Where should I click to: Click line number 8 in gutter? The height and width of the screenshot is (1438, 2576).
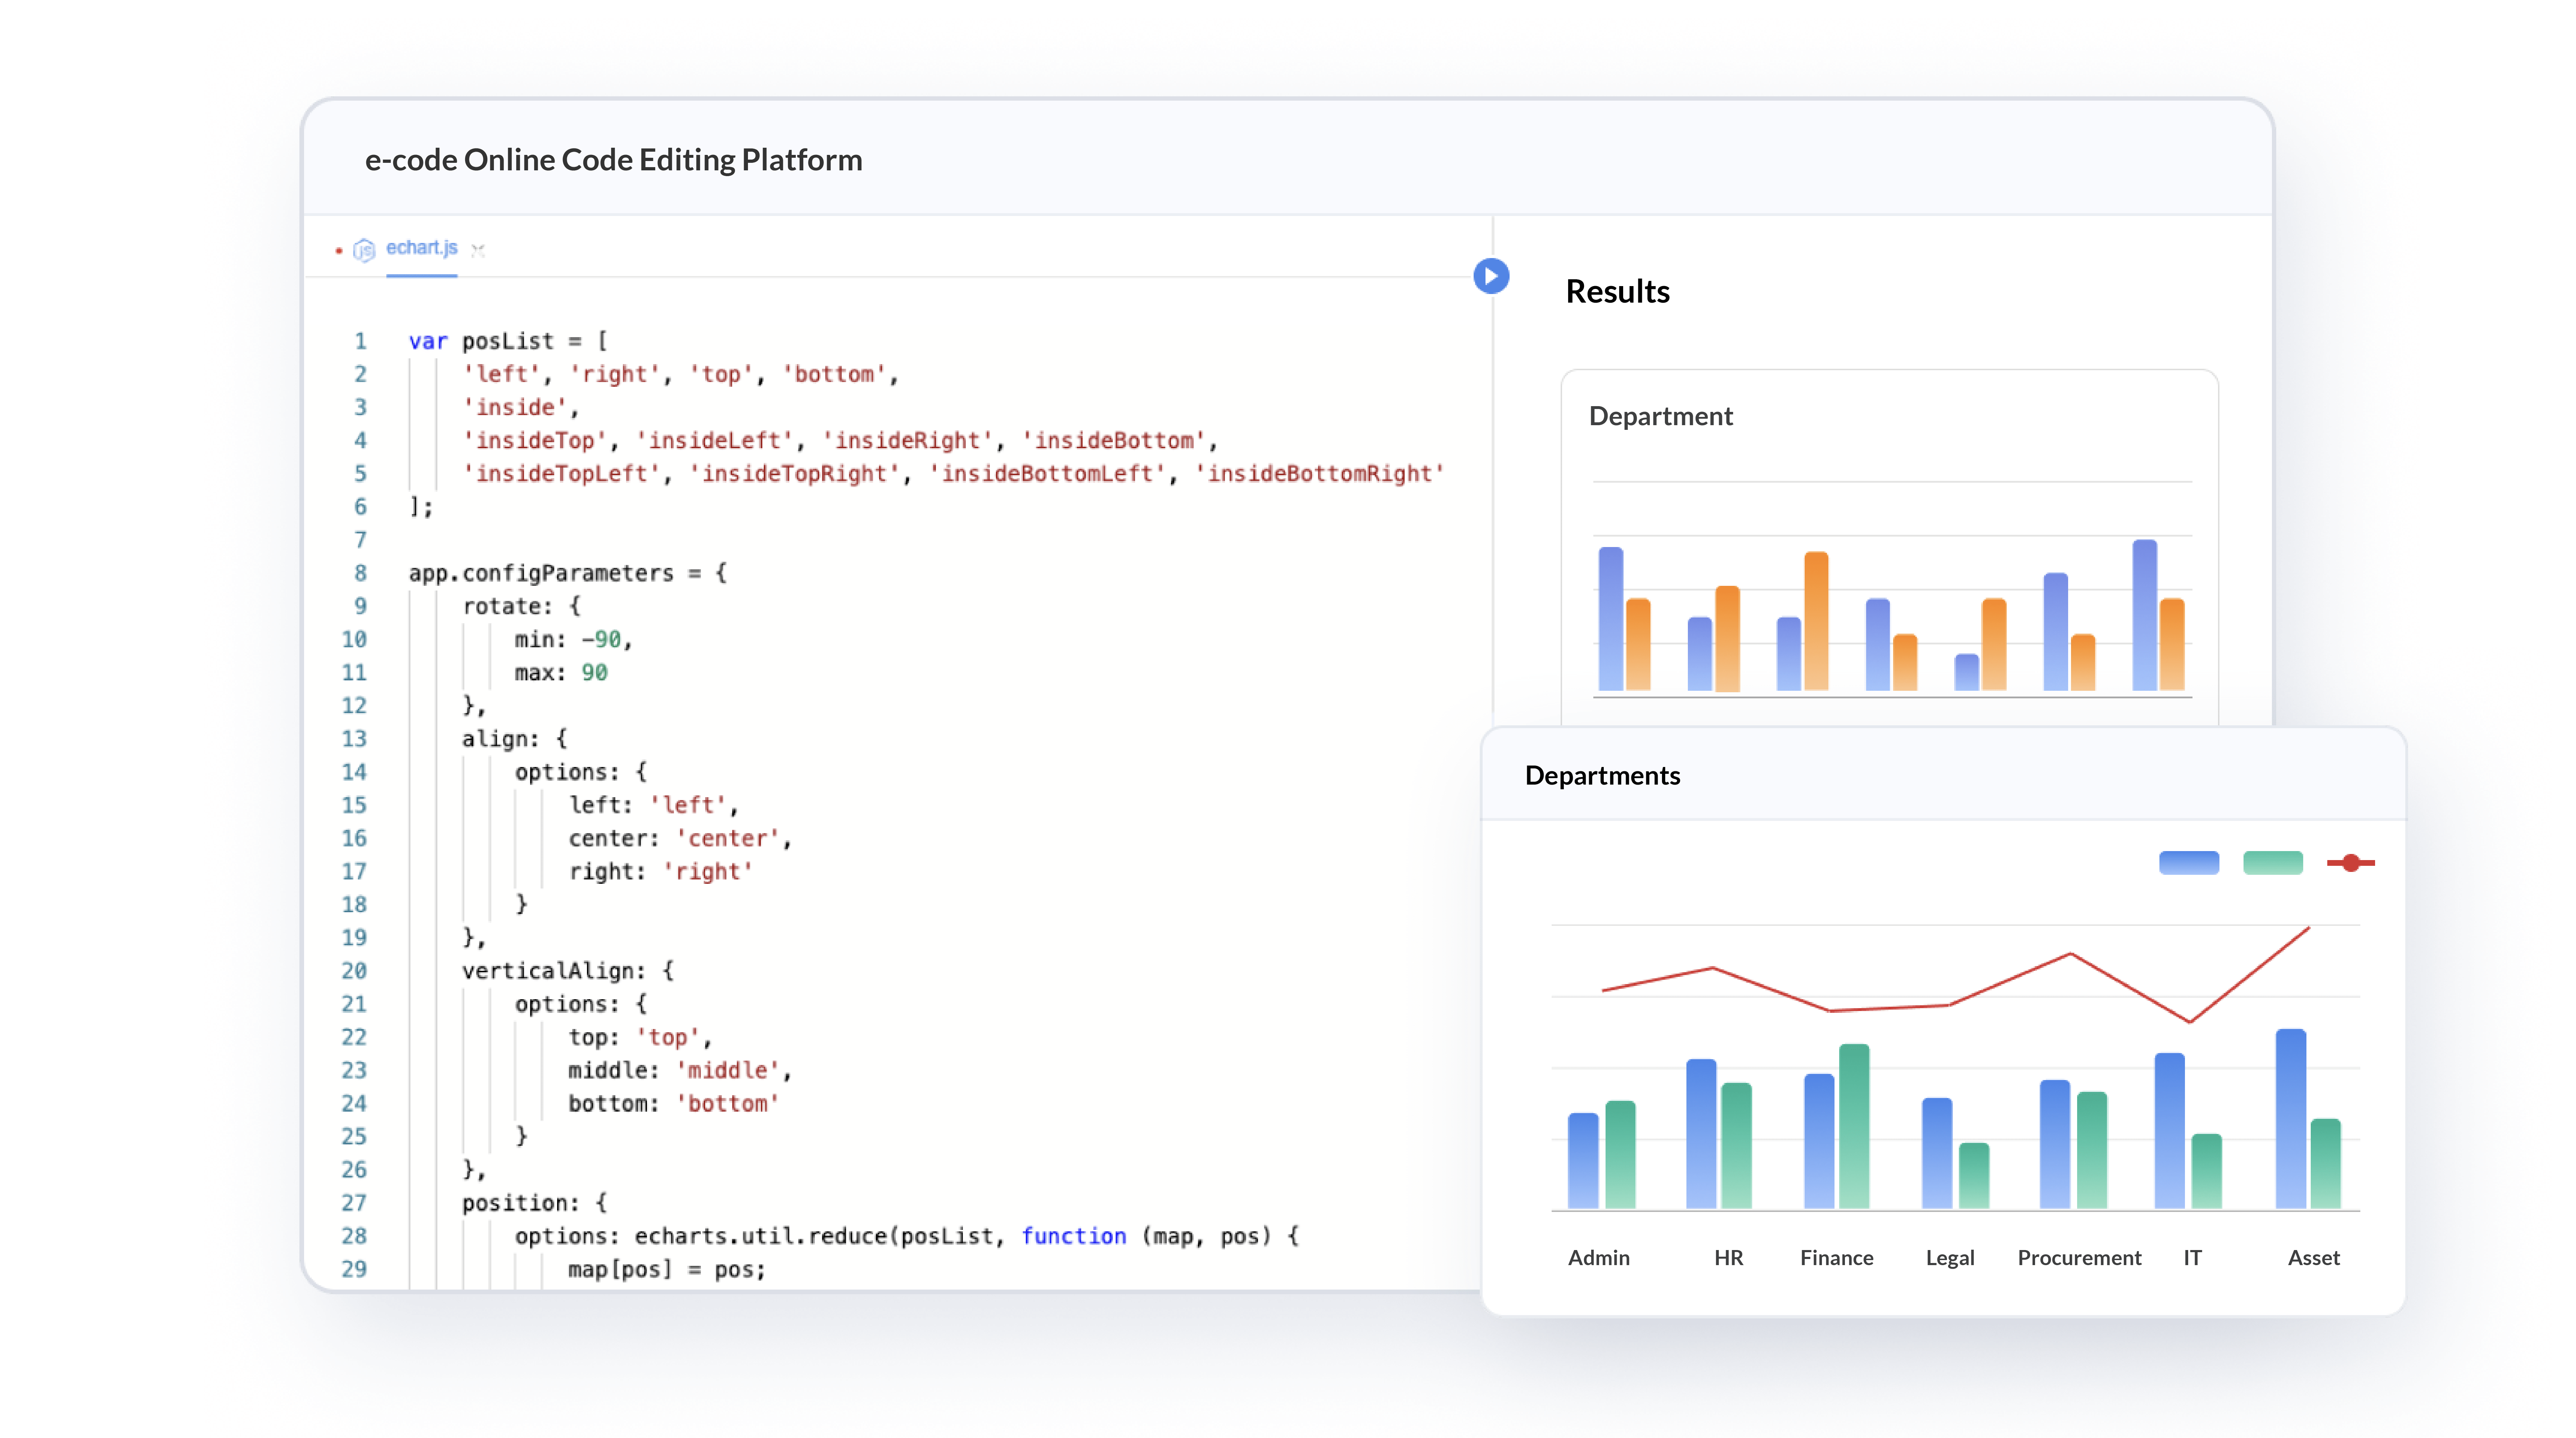pos(360,573)
